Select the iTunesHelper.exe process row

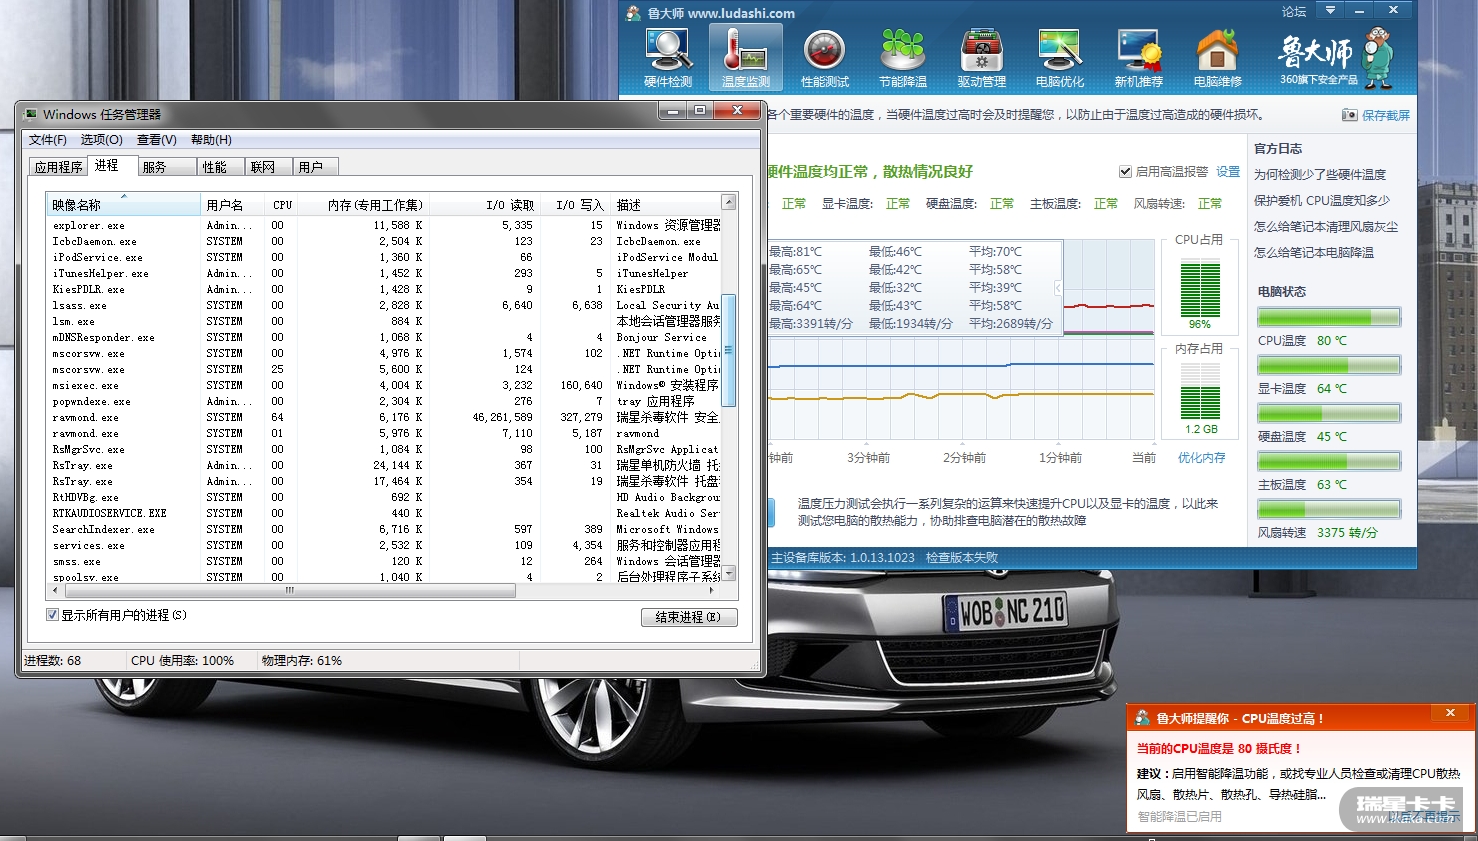pos(384,273)
